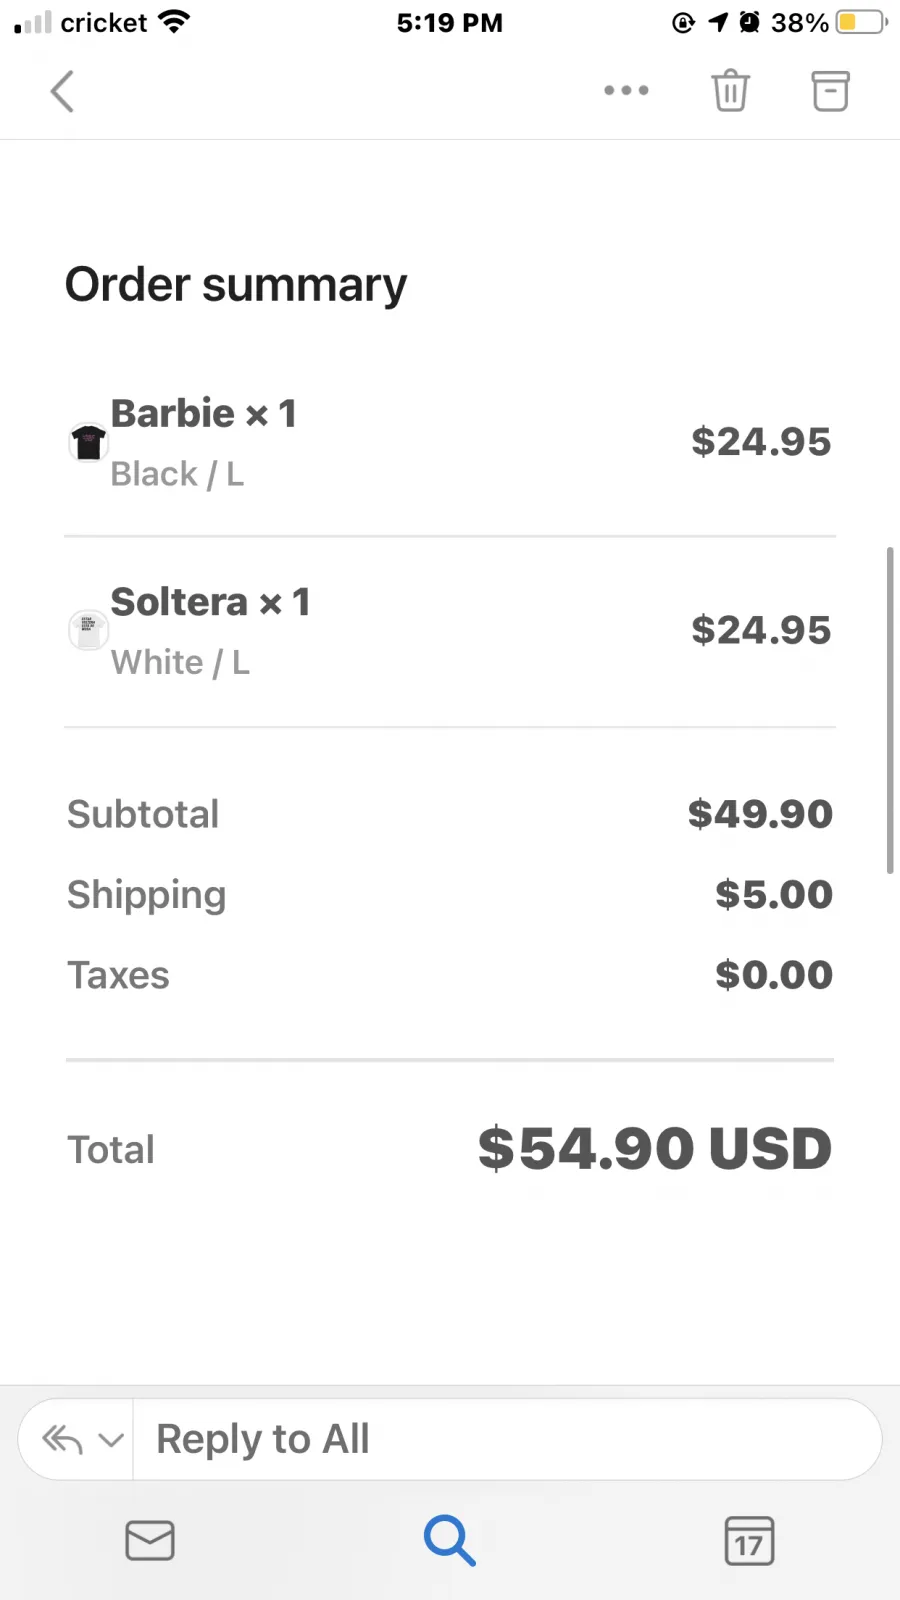Tap the alarm clock status icon
Viewport: 900px width, 1600px height.
coord(749,22)
